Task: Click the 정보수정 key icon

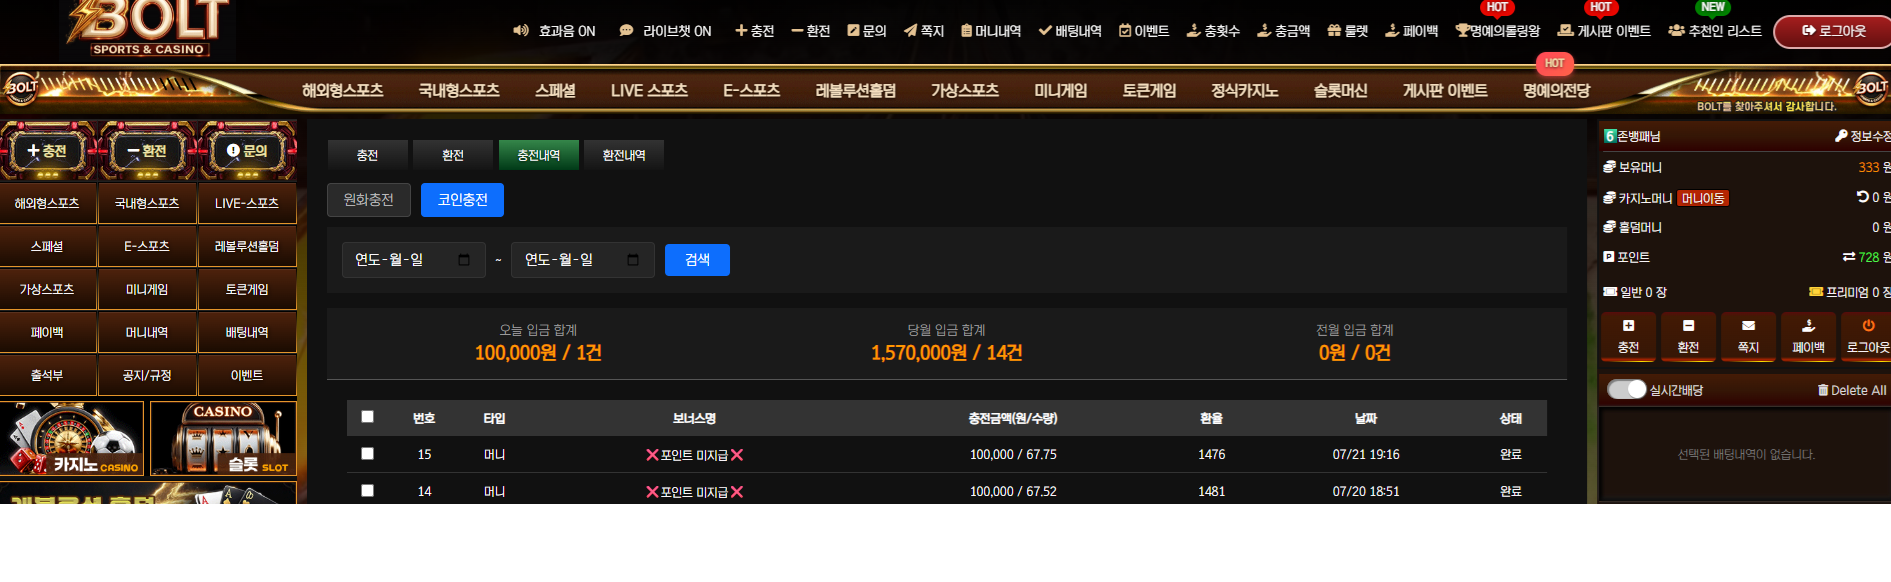Action: (x=1841, y=136)
